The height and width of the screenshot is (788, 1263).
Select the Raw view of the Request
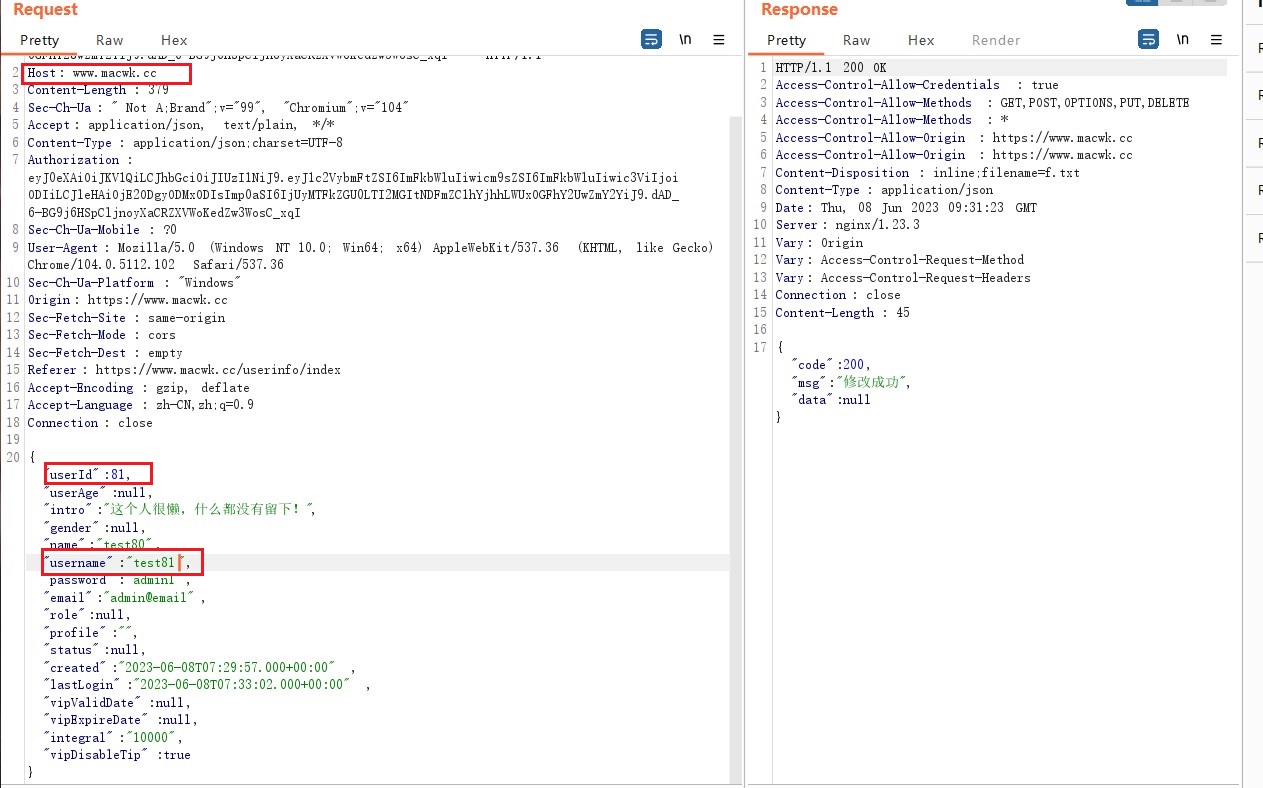pos(109,40)
